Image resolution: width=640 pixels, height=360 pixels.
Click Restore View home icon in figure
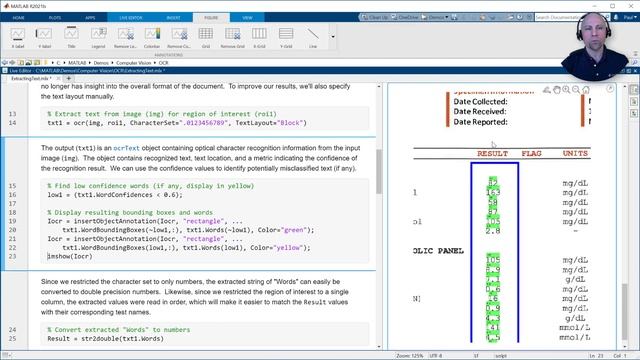tap(585, 90)
